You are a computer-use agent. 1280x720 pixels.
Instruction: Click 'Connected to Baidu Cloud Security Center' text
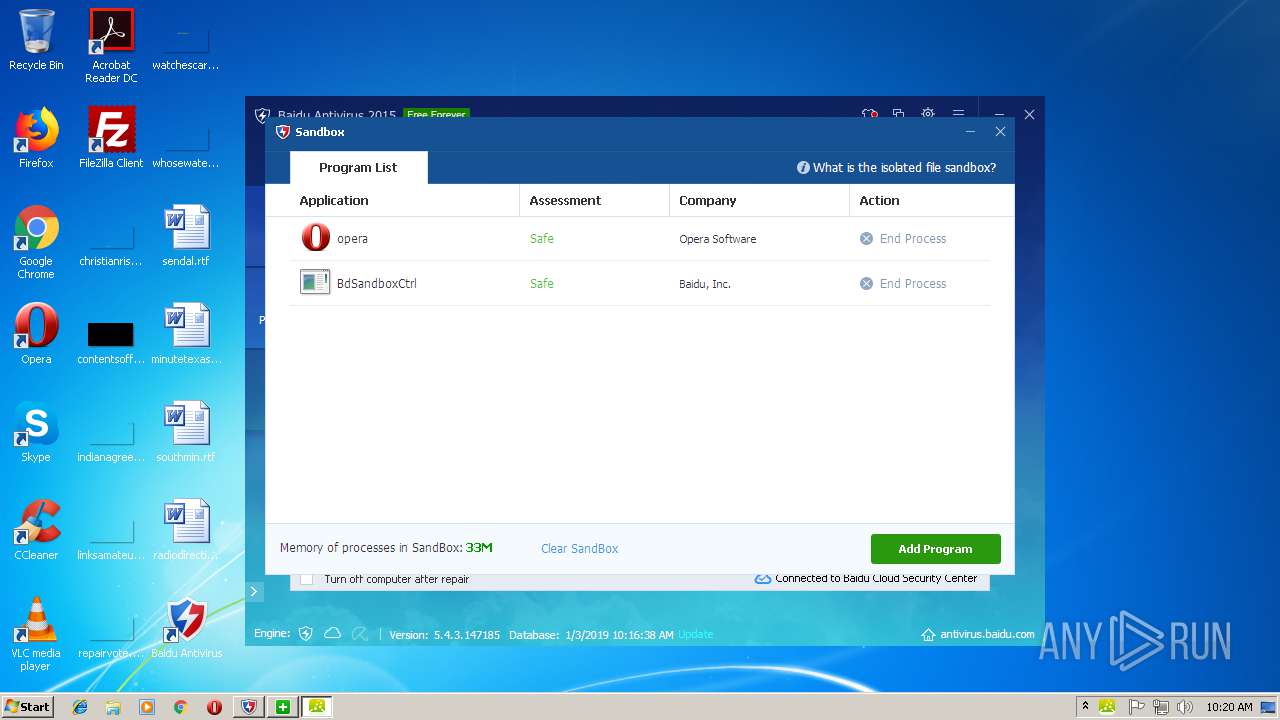click(876, 578)
